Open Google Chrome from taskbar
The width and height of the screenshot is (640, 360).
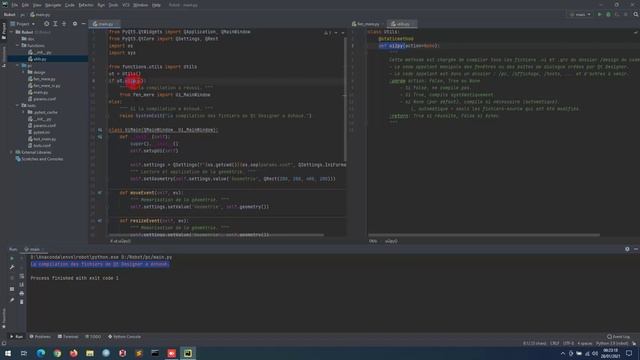[57, 353]
